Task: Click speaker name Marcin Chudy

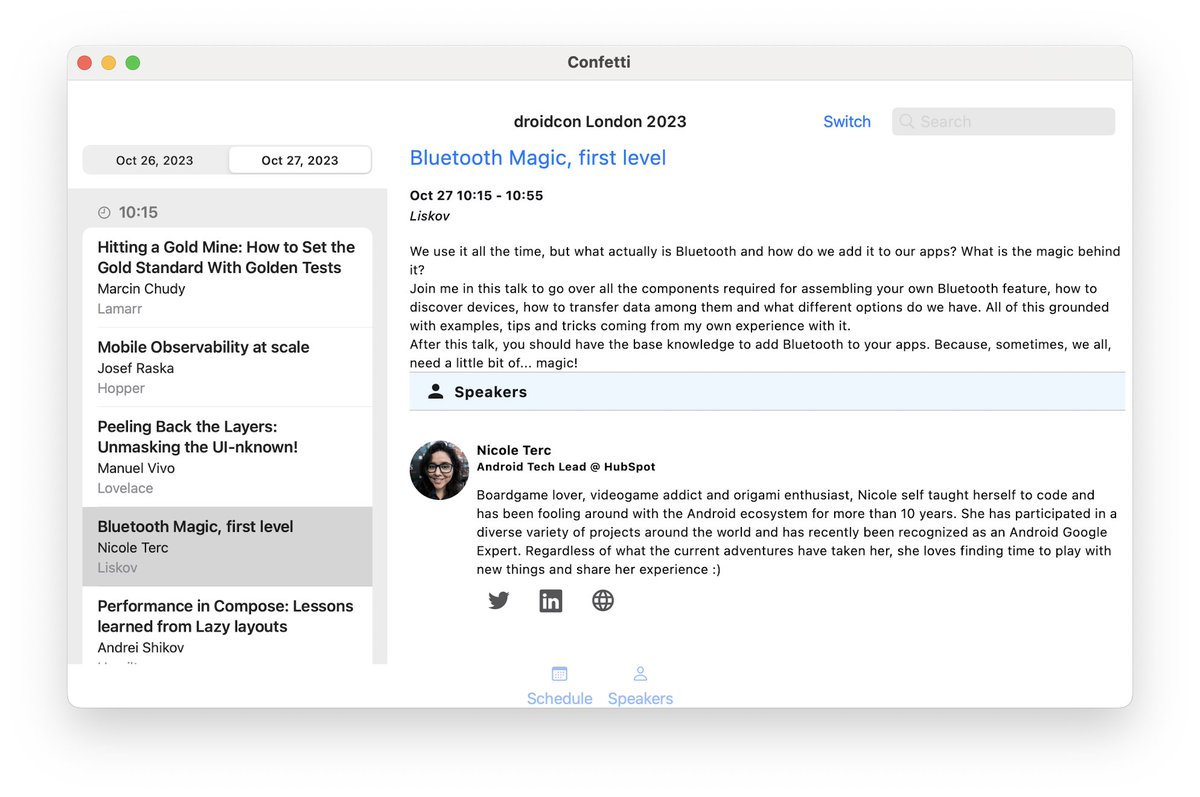Action: [x=141, y=289]
